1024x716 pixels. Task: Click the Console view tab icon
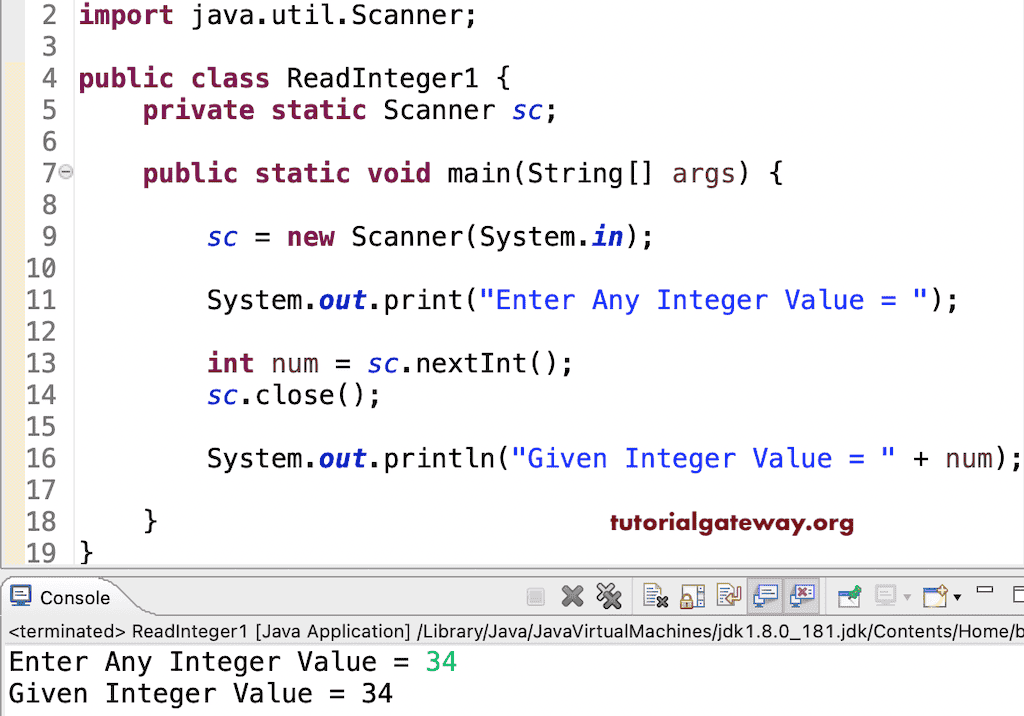(21, 597)
